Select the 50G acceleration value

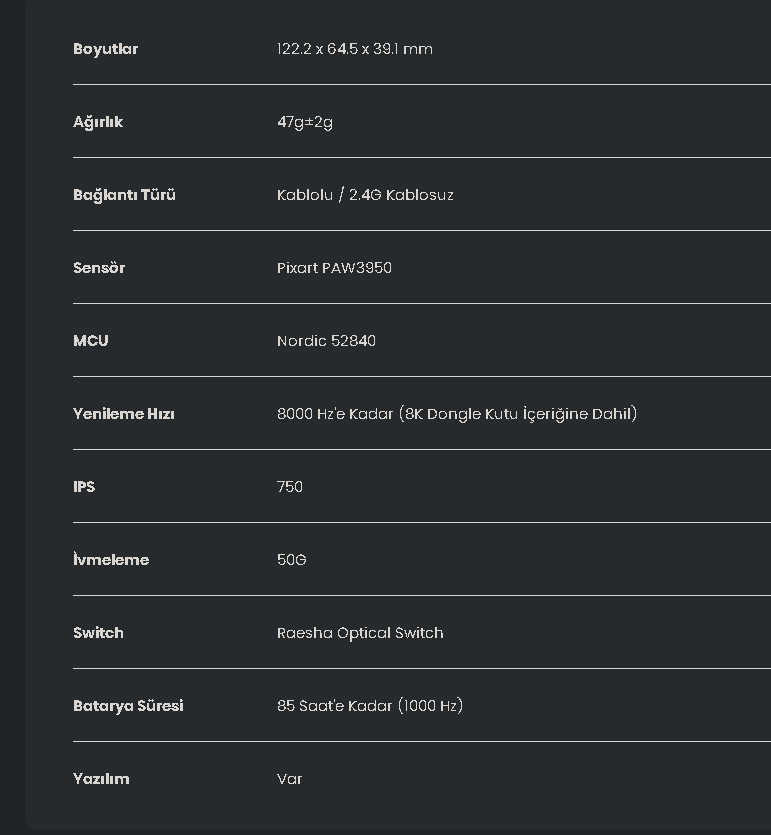[x=292, y=560]
